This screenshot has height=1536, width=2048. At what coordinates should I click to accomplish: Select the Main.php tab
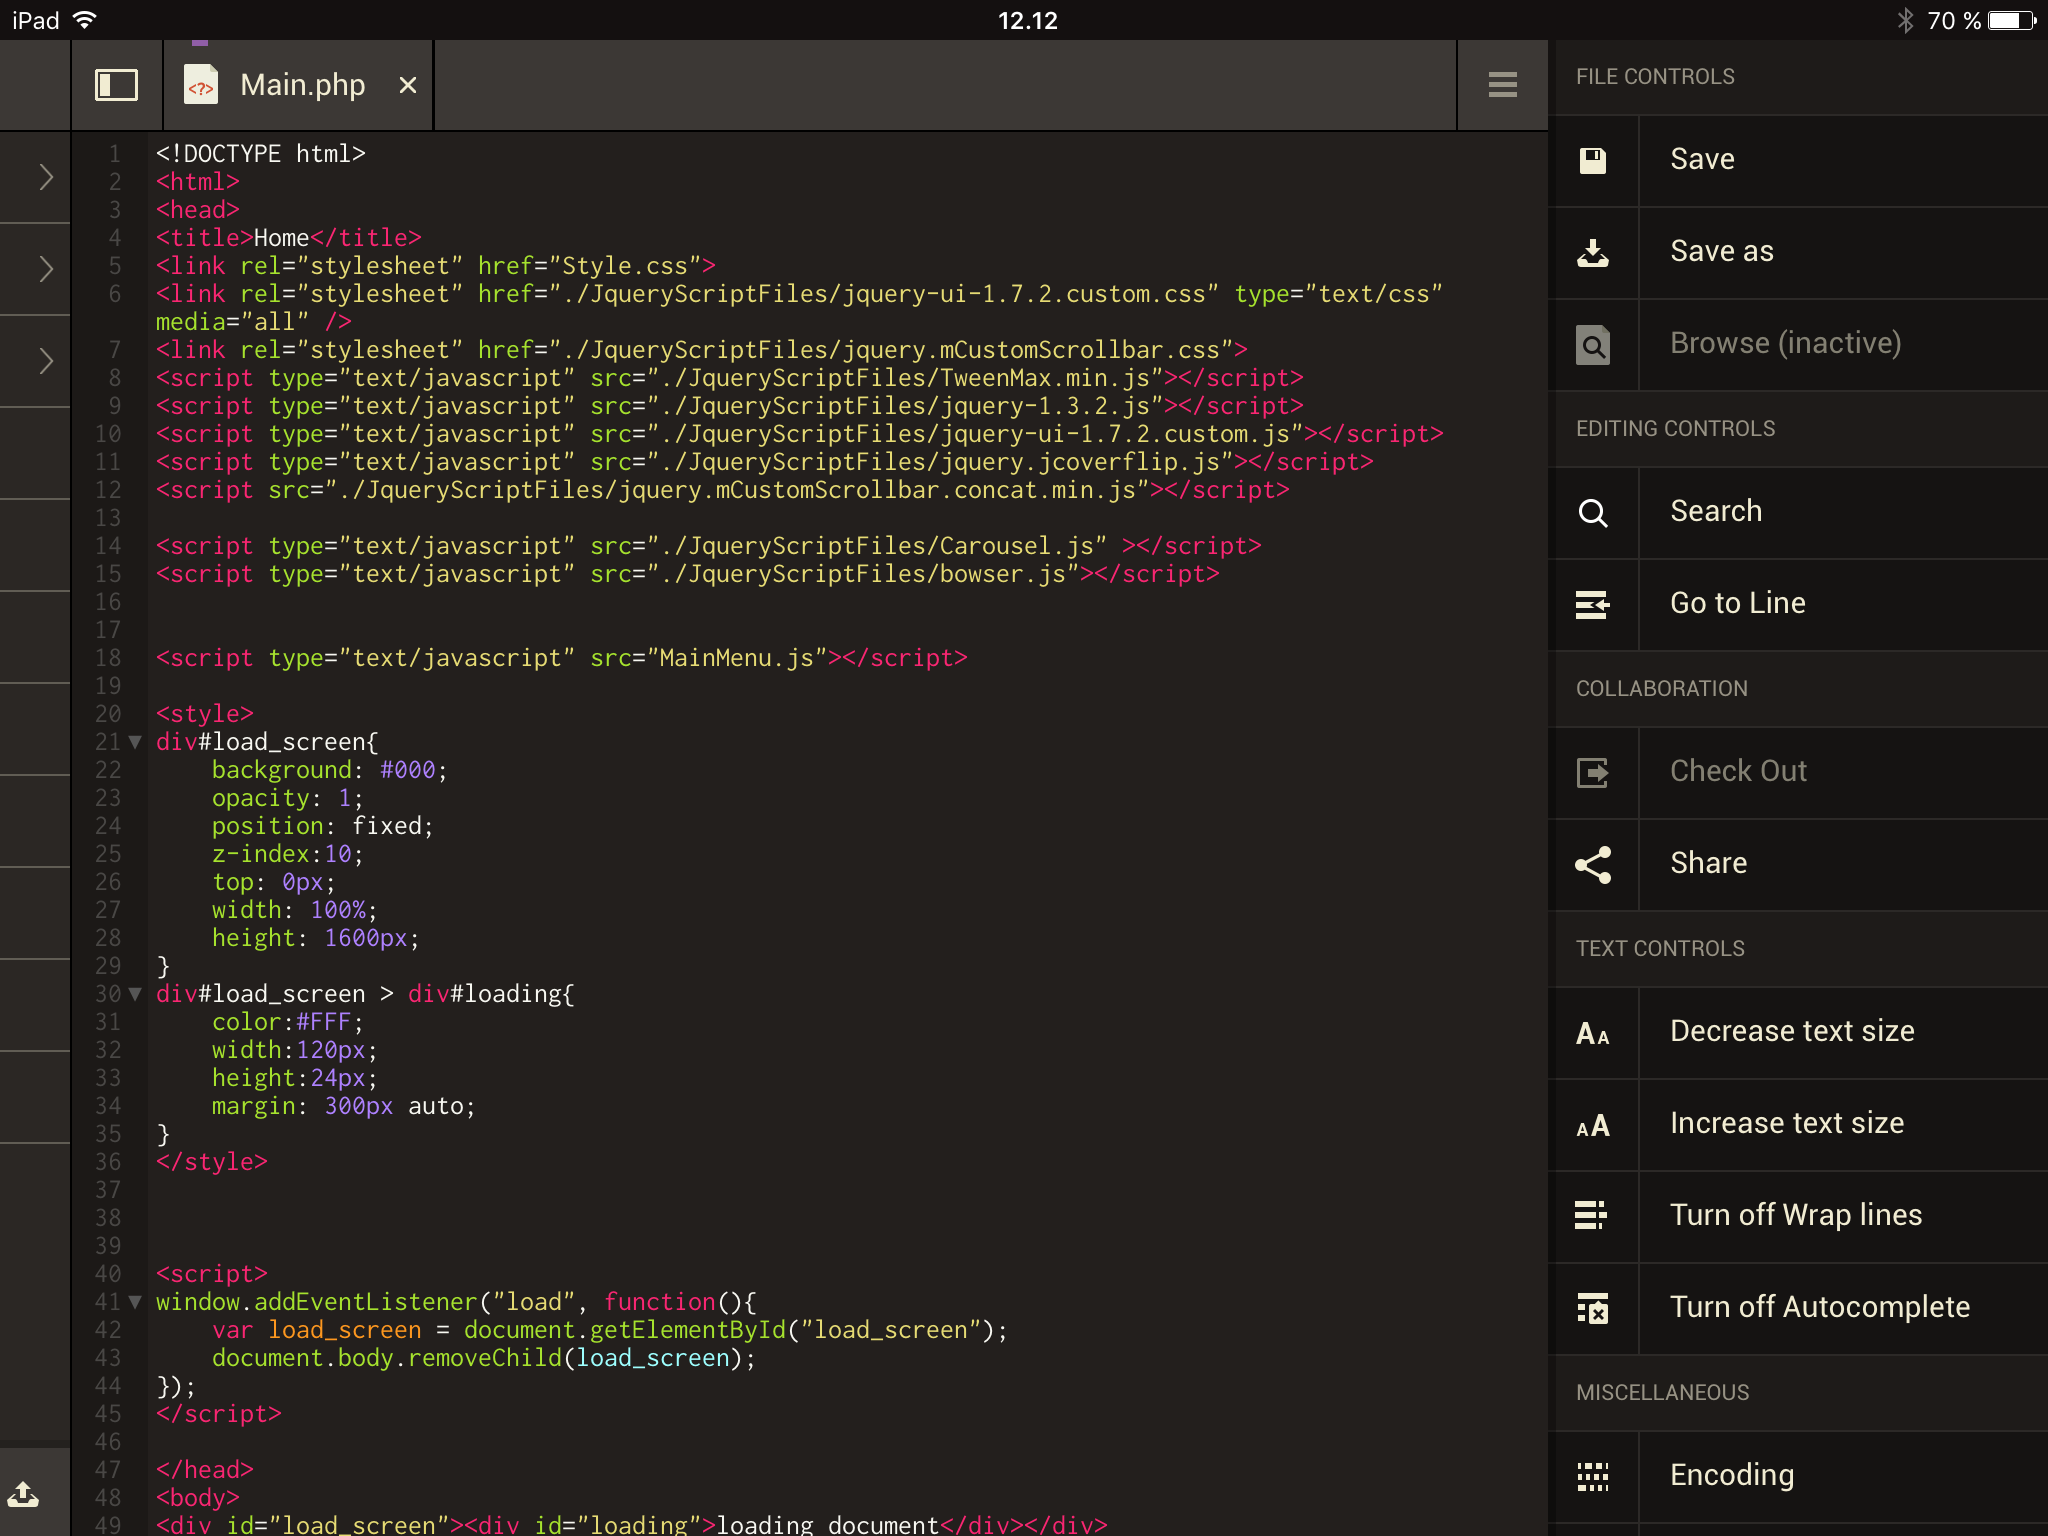pyautogui.click(x=301, y=86)
